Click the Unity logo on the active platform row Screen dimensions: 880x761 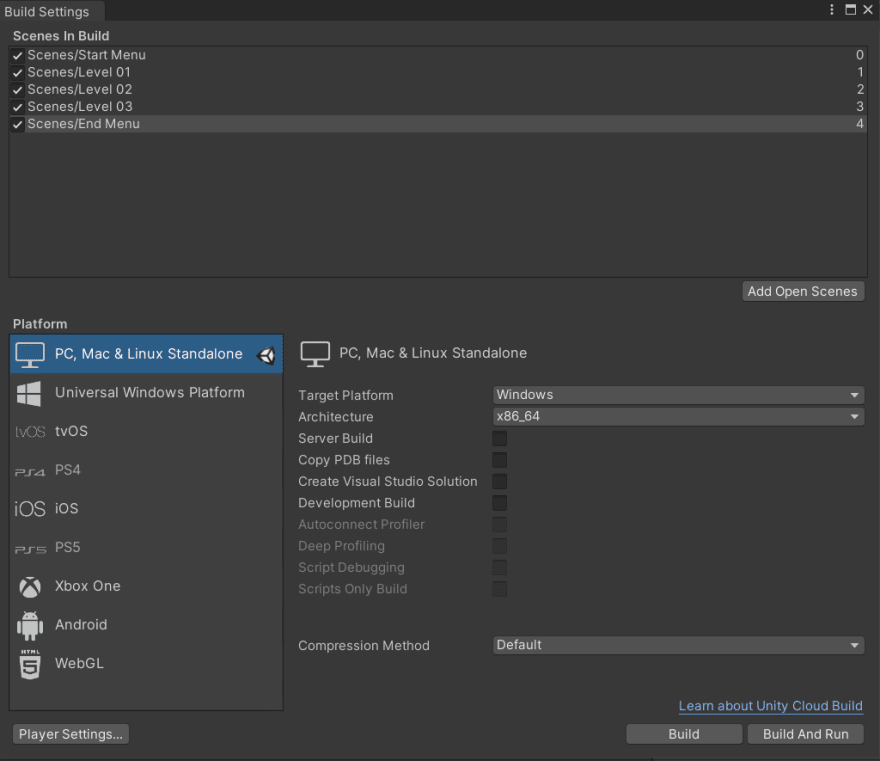[x=266, y=355]
